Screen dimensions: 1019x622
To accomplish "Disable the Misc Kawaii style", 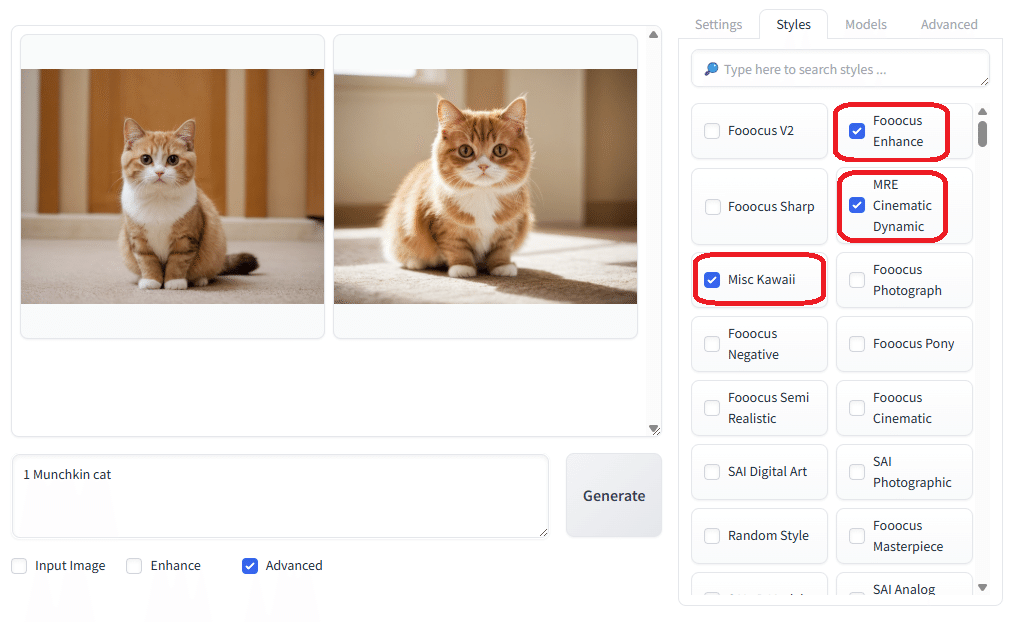I will point(712,280).
